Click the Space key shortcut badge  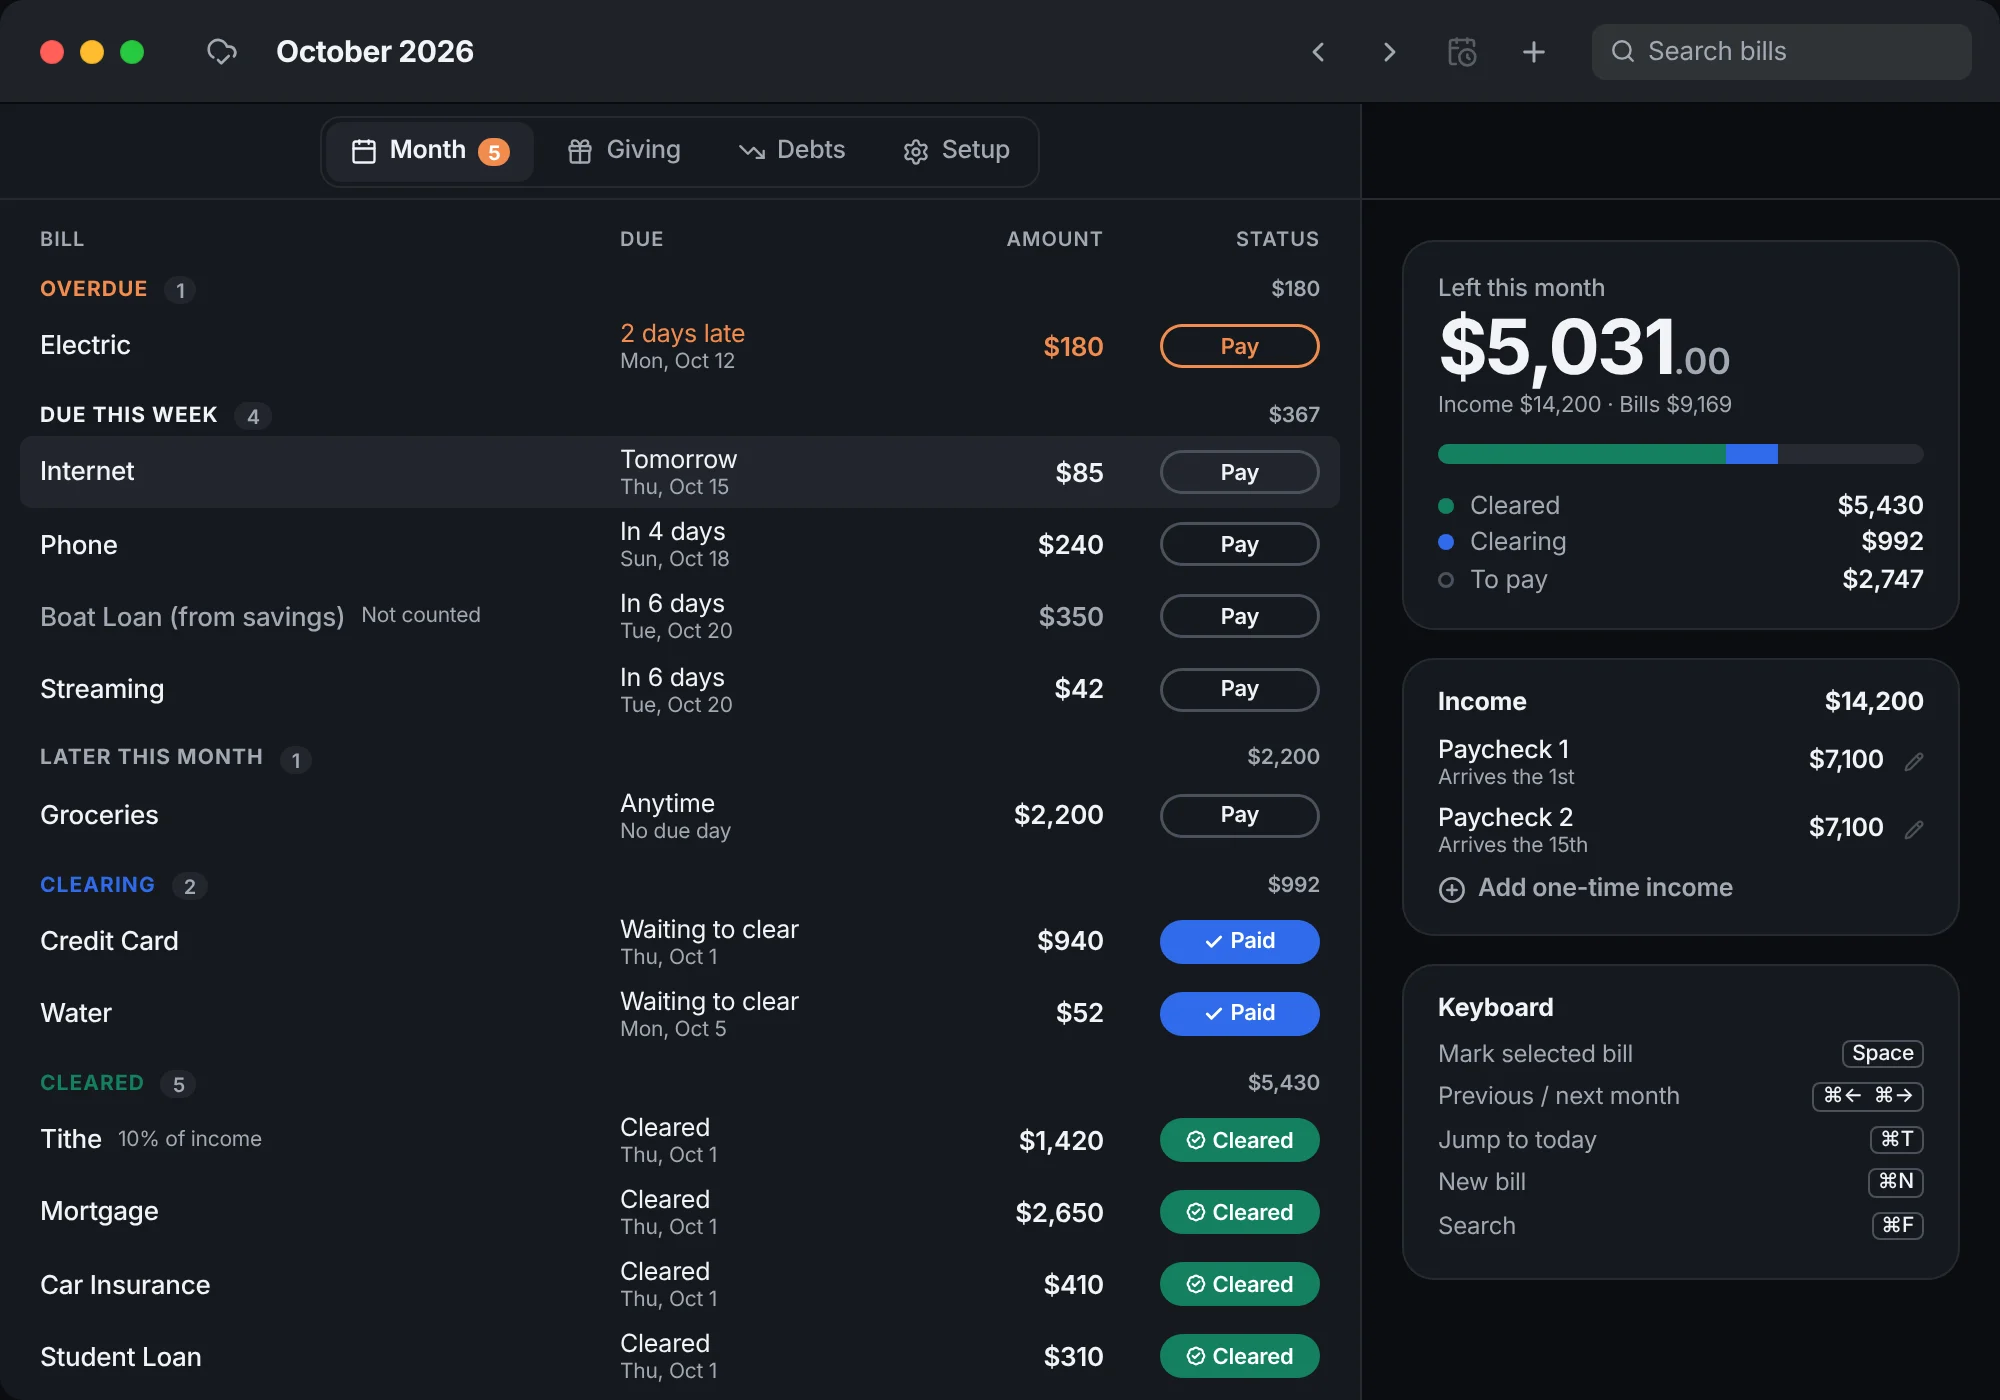1882,1053
